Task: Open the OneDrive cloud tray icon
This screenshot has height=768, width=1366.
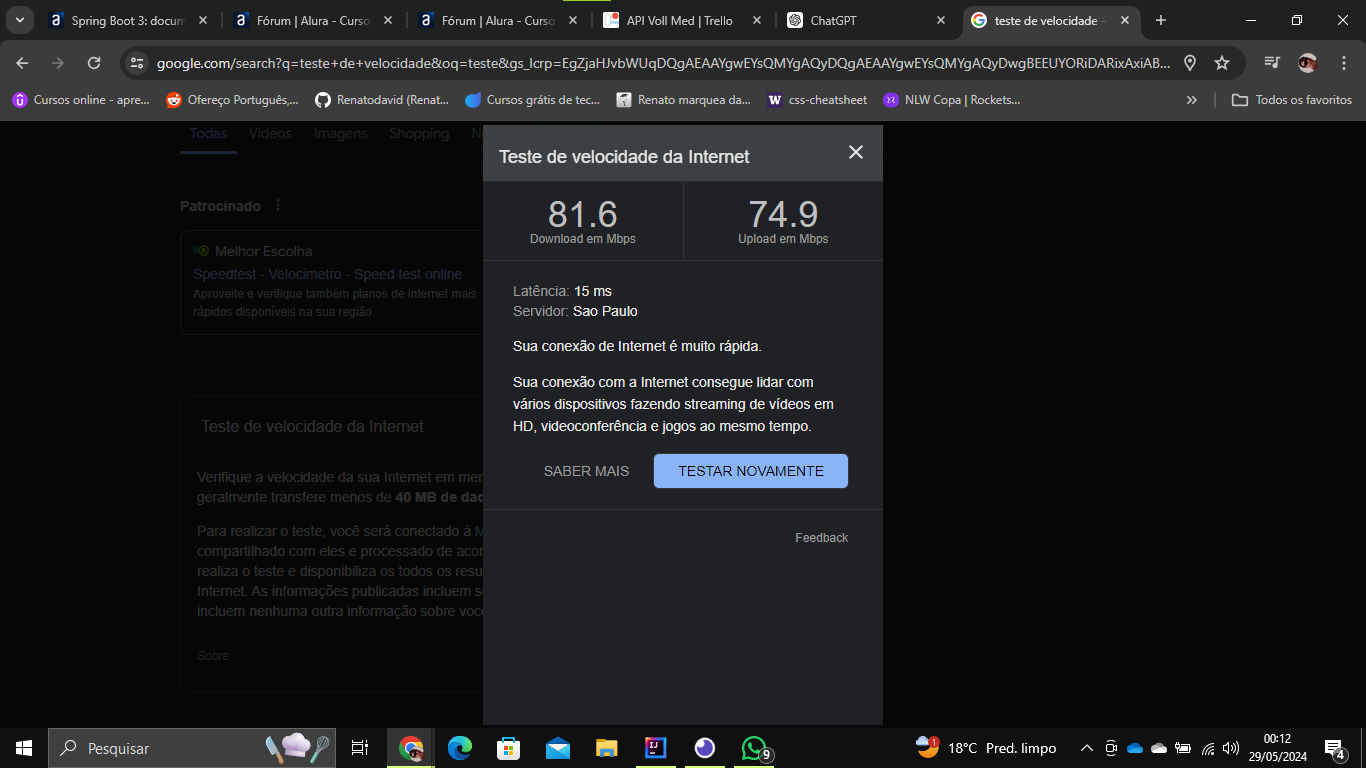Action: pyautogui.click(x=1135, y=748)
